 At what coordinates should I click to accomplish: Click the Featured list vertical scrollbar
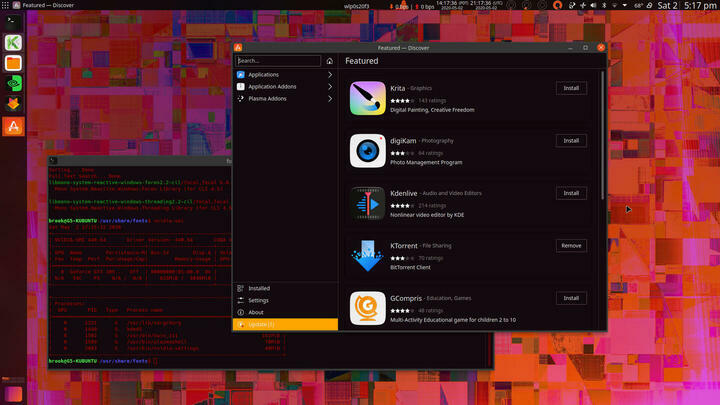tap(602, 135)
